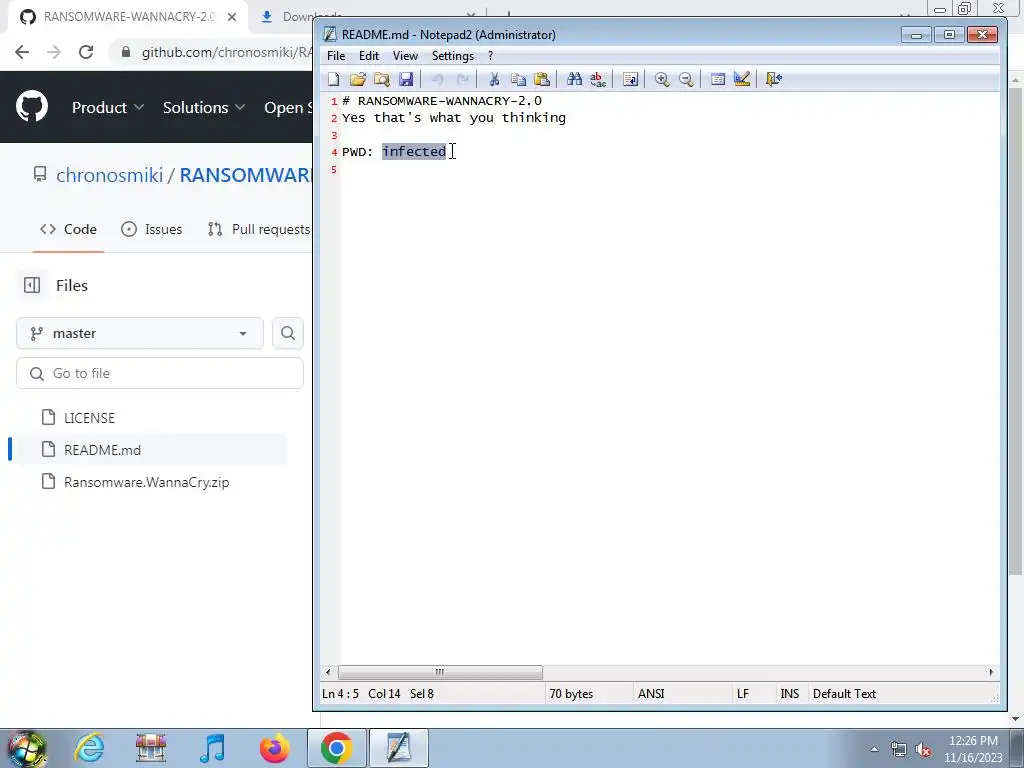Create a new document in Notepad2
The width and height of the screenshot is (1024, 768).
tap(334, 80)
